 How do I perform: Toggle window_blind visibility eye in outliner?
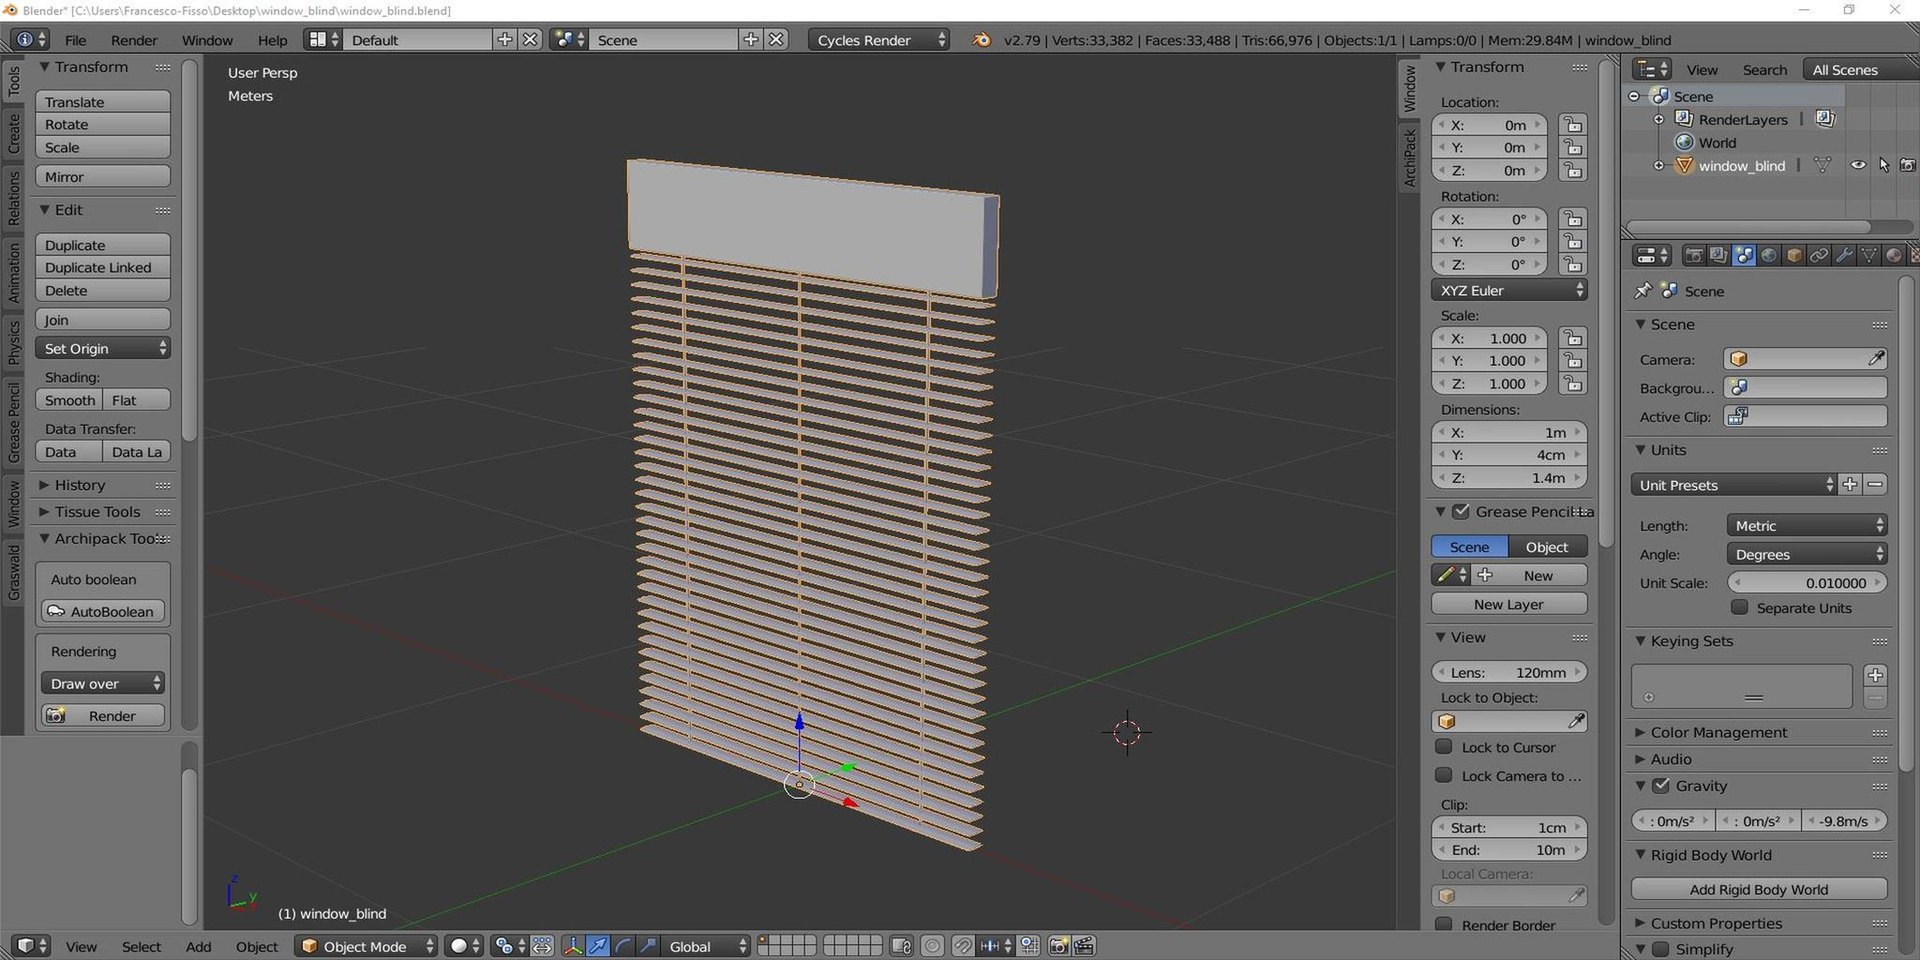(1858, 166)
